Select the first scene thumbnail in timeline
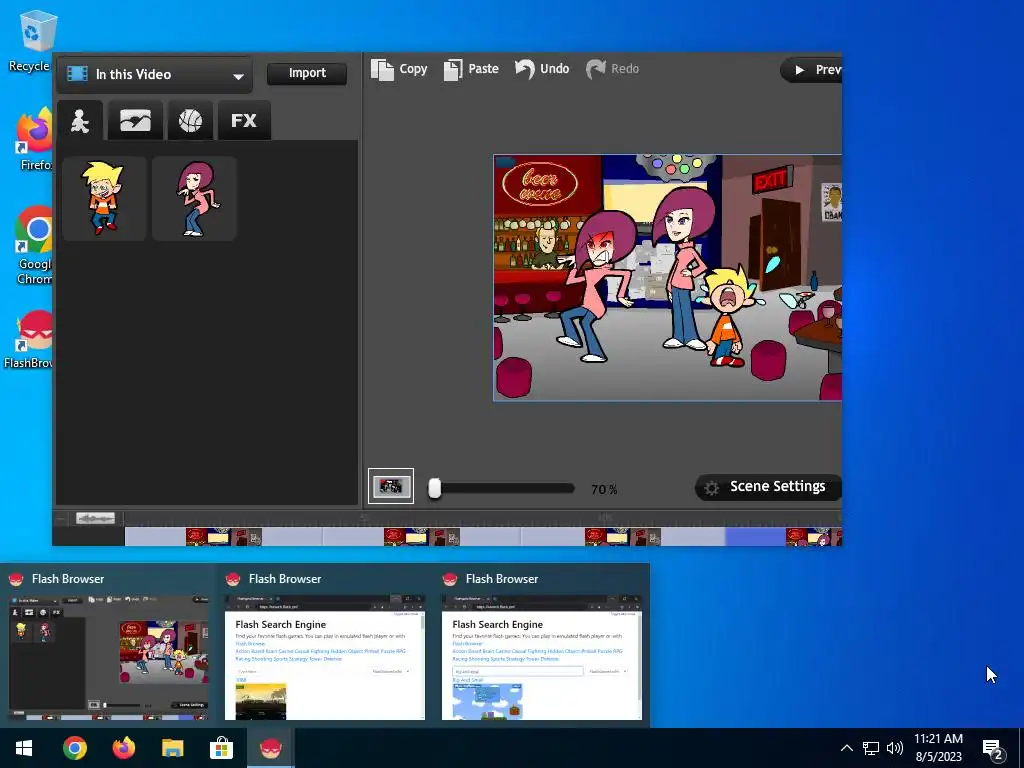Viewport: 1024px width, 768px height. [x=223, y=537]
